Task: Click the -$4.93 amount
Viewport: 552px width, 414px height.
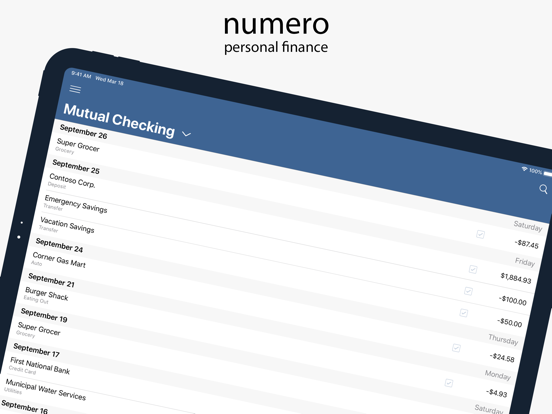Action: [x=497, y=392]
